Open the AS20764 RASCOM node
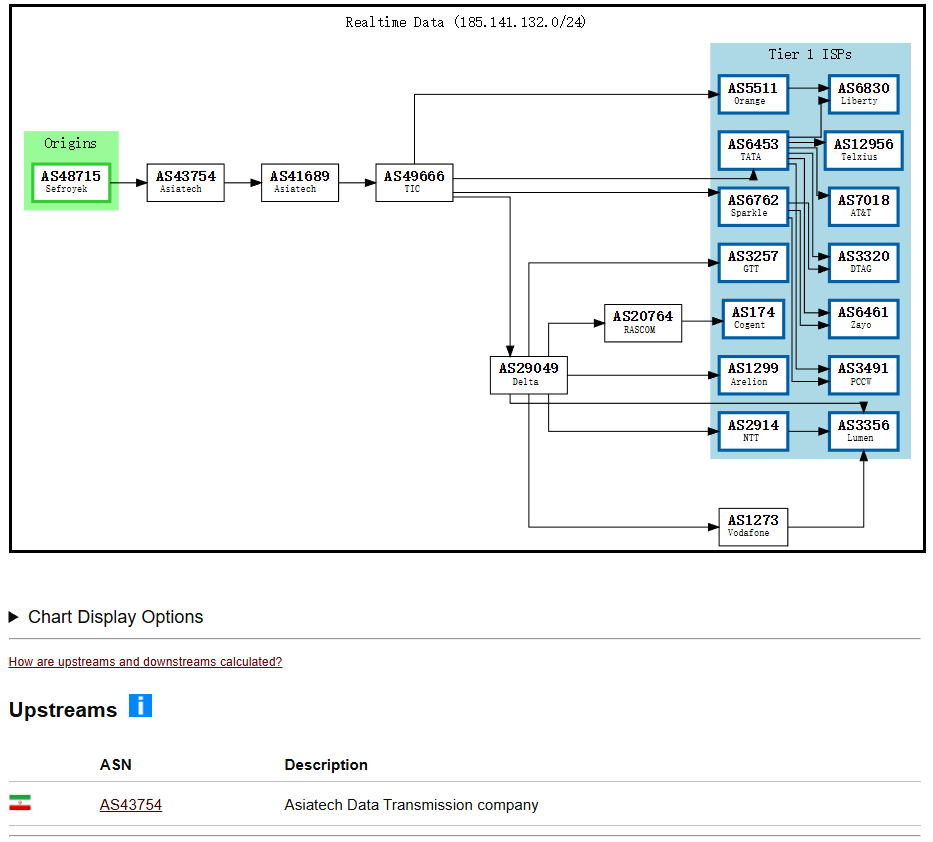 643,322
